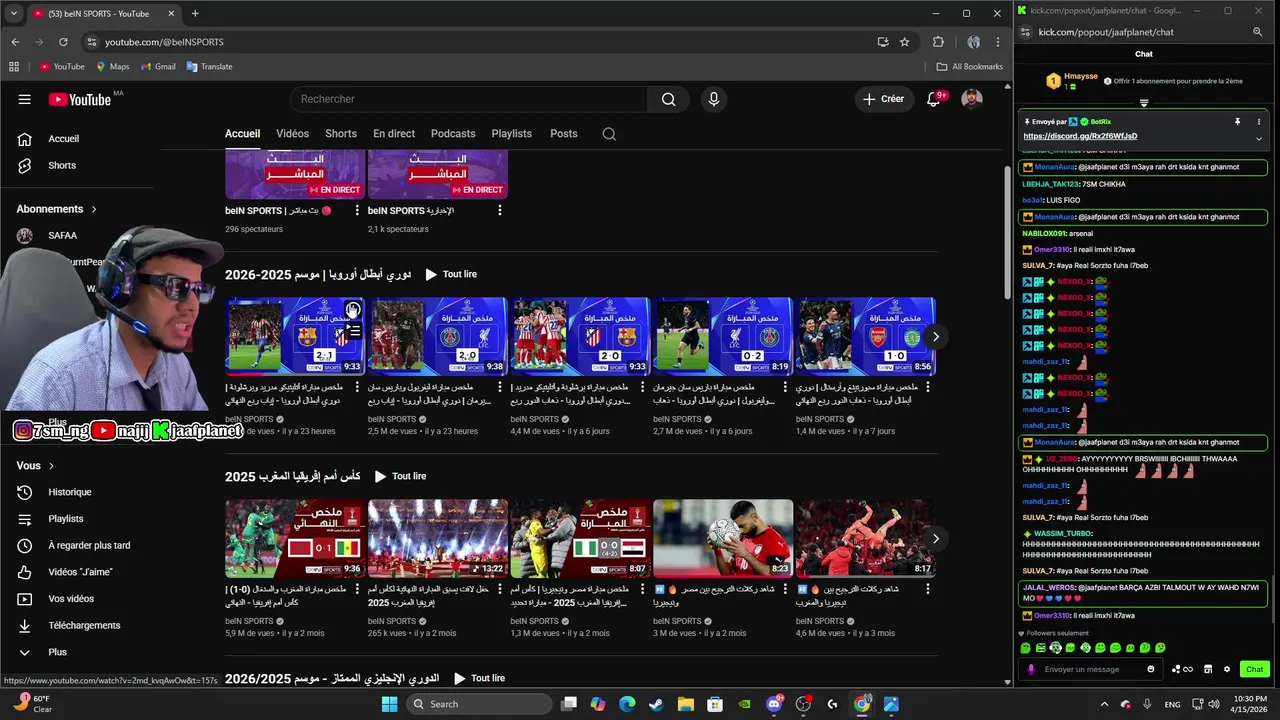Bookmark this page with the star icon
The width and height of the screenshot is (1280, 720).
[x=904, y=42]
